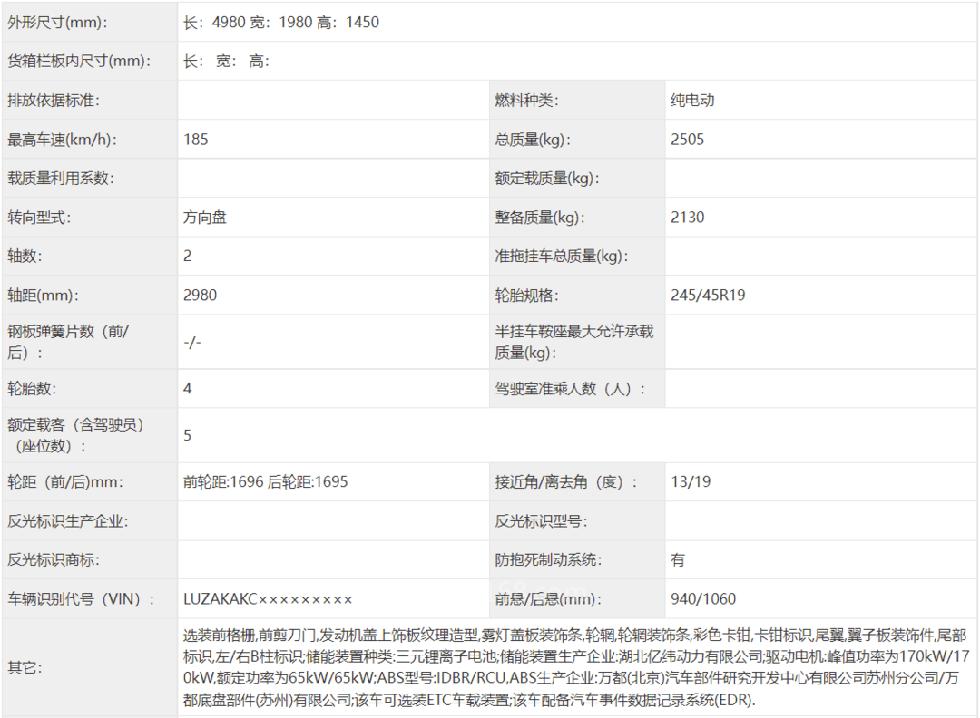980x718 pixels.
Task: Click the 外形尺寸(mm) label cell
Action: coord(58,22)
